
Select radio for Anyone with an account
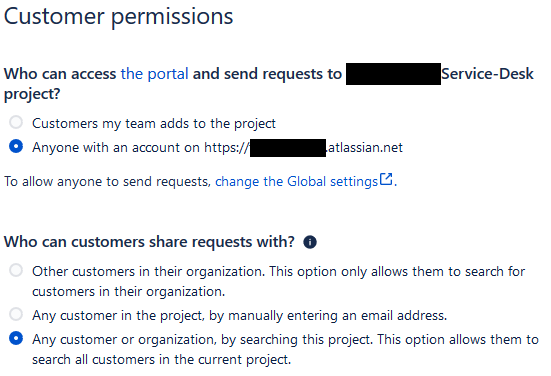pos(16,146)
